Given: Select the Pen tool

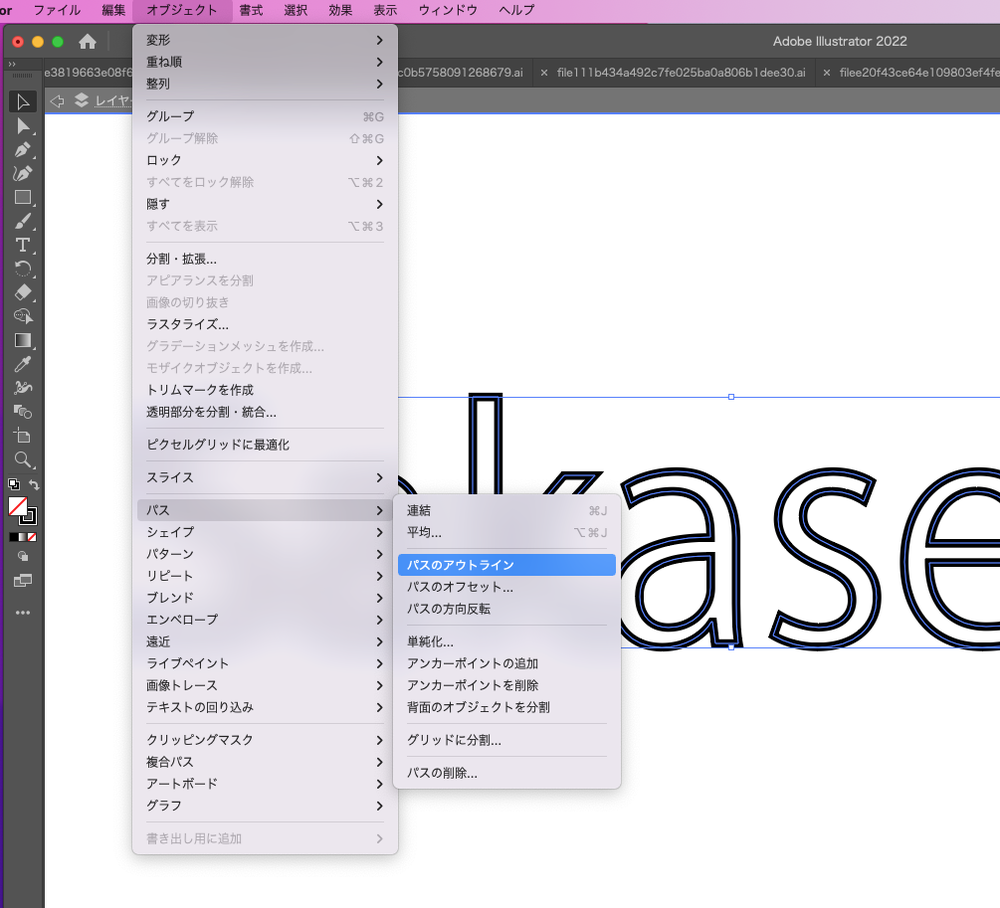Looking at the screenshot, I should tap(23, 149).
